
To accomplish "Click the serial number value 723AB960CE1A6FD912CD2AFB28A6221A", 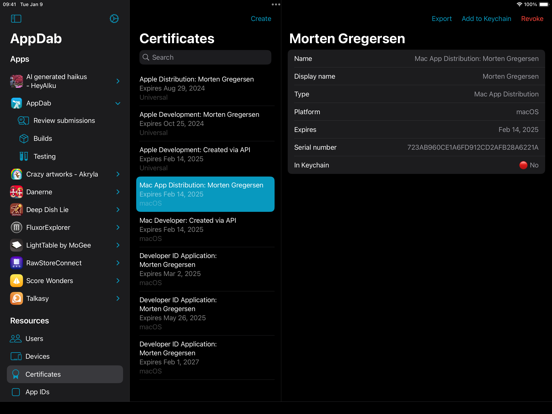I will (473, 148).
